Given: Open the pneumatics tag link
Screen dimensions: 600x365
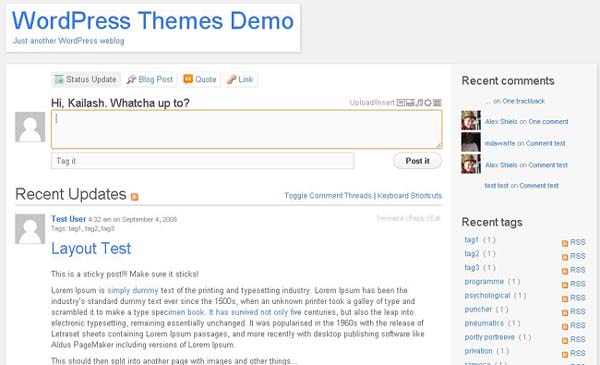Looking at the screenshot, I should tap(484, 323).
